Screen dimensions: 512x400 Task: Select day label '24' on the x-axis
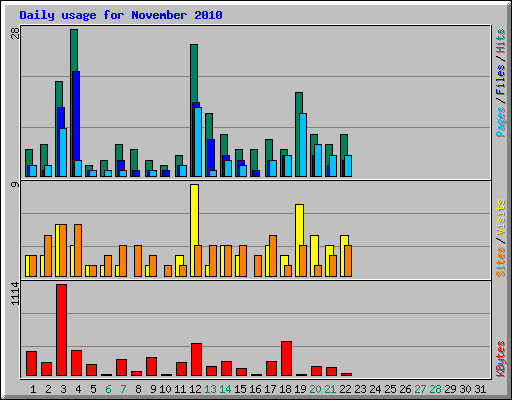click(x=375, y=389)
